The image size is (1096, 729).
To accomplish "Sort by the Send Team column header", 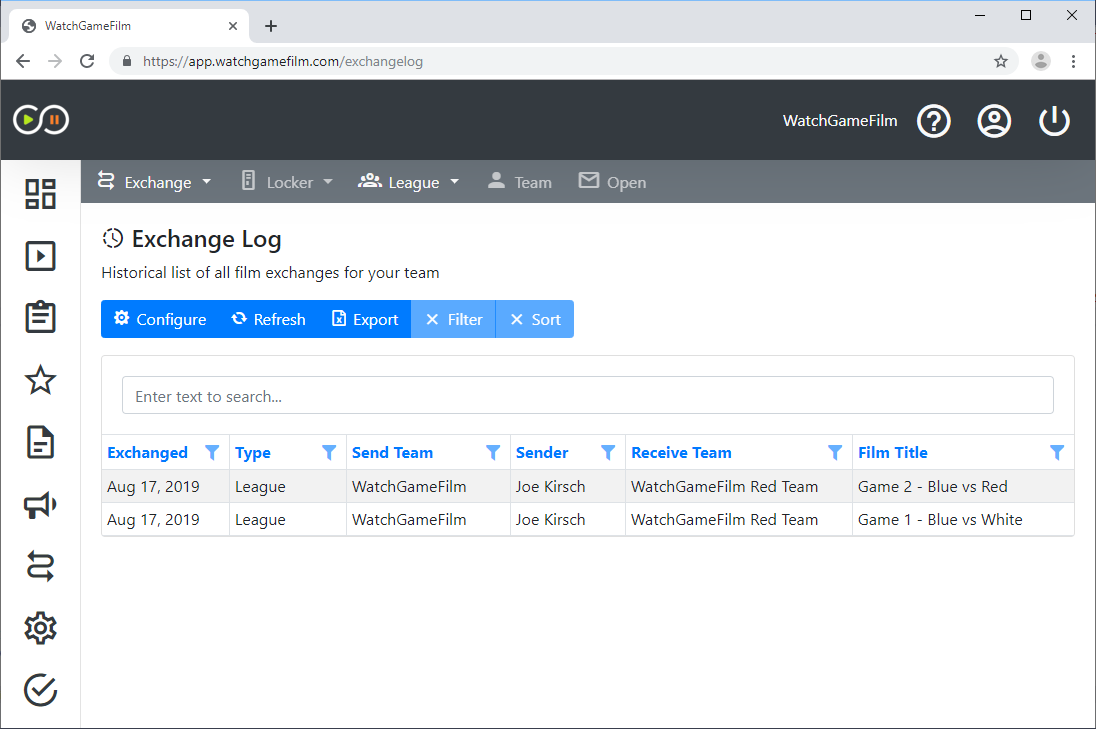I will 393,453.
